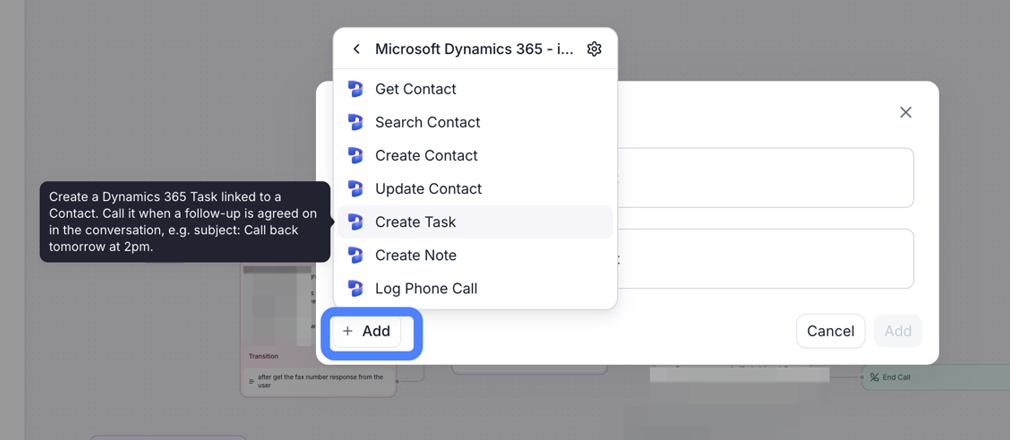
Task: Choose the Create Task action
Action: (475, 222)
